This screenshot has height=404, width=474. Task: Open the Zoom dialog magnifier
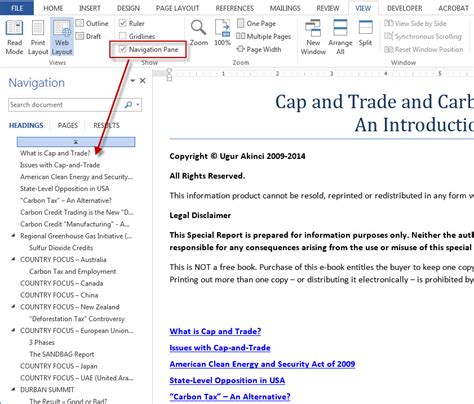click(x=199, y=33)
